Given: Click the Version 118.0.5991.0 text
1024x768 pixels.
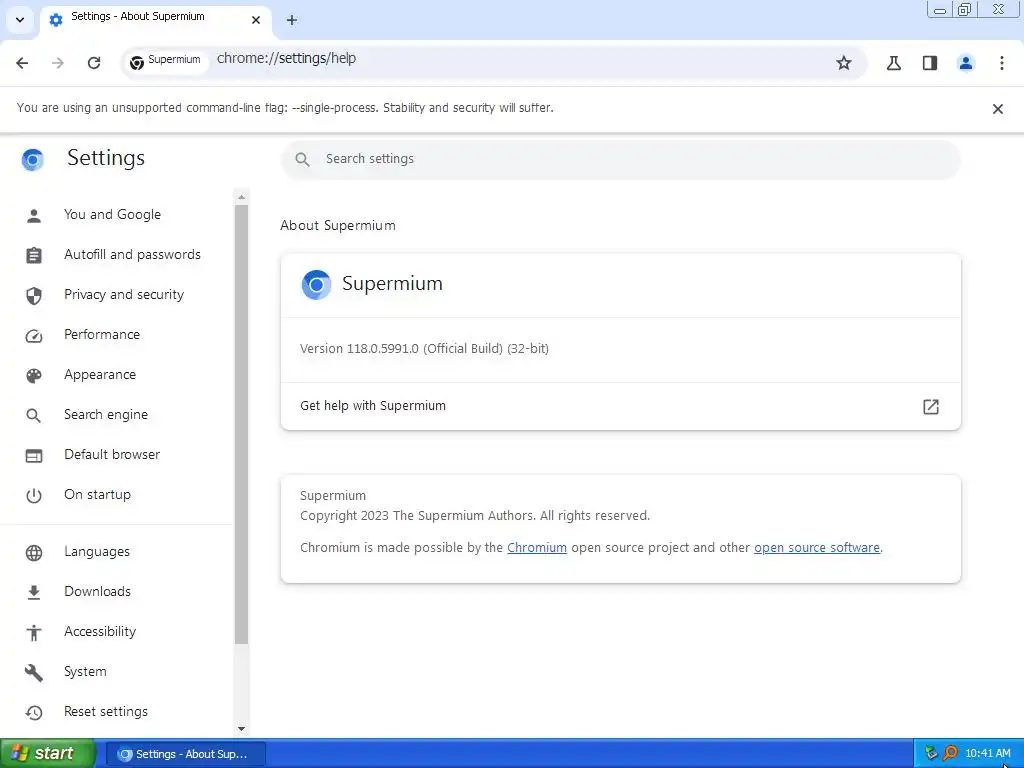Looking at the screenshot, I should [x=424, y=349].
